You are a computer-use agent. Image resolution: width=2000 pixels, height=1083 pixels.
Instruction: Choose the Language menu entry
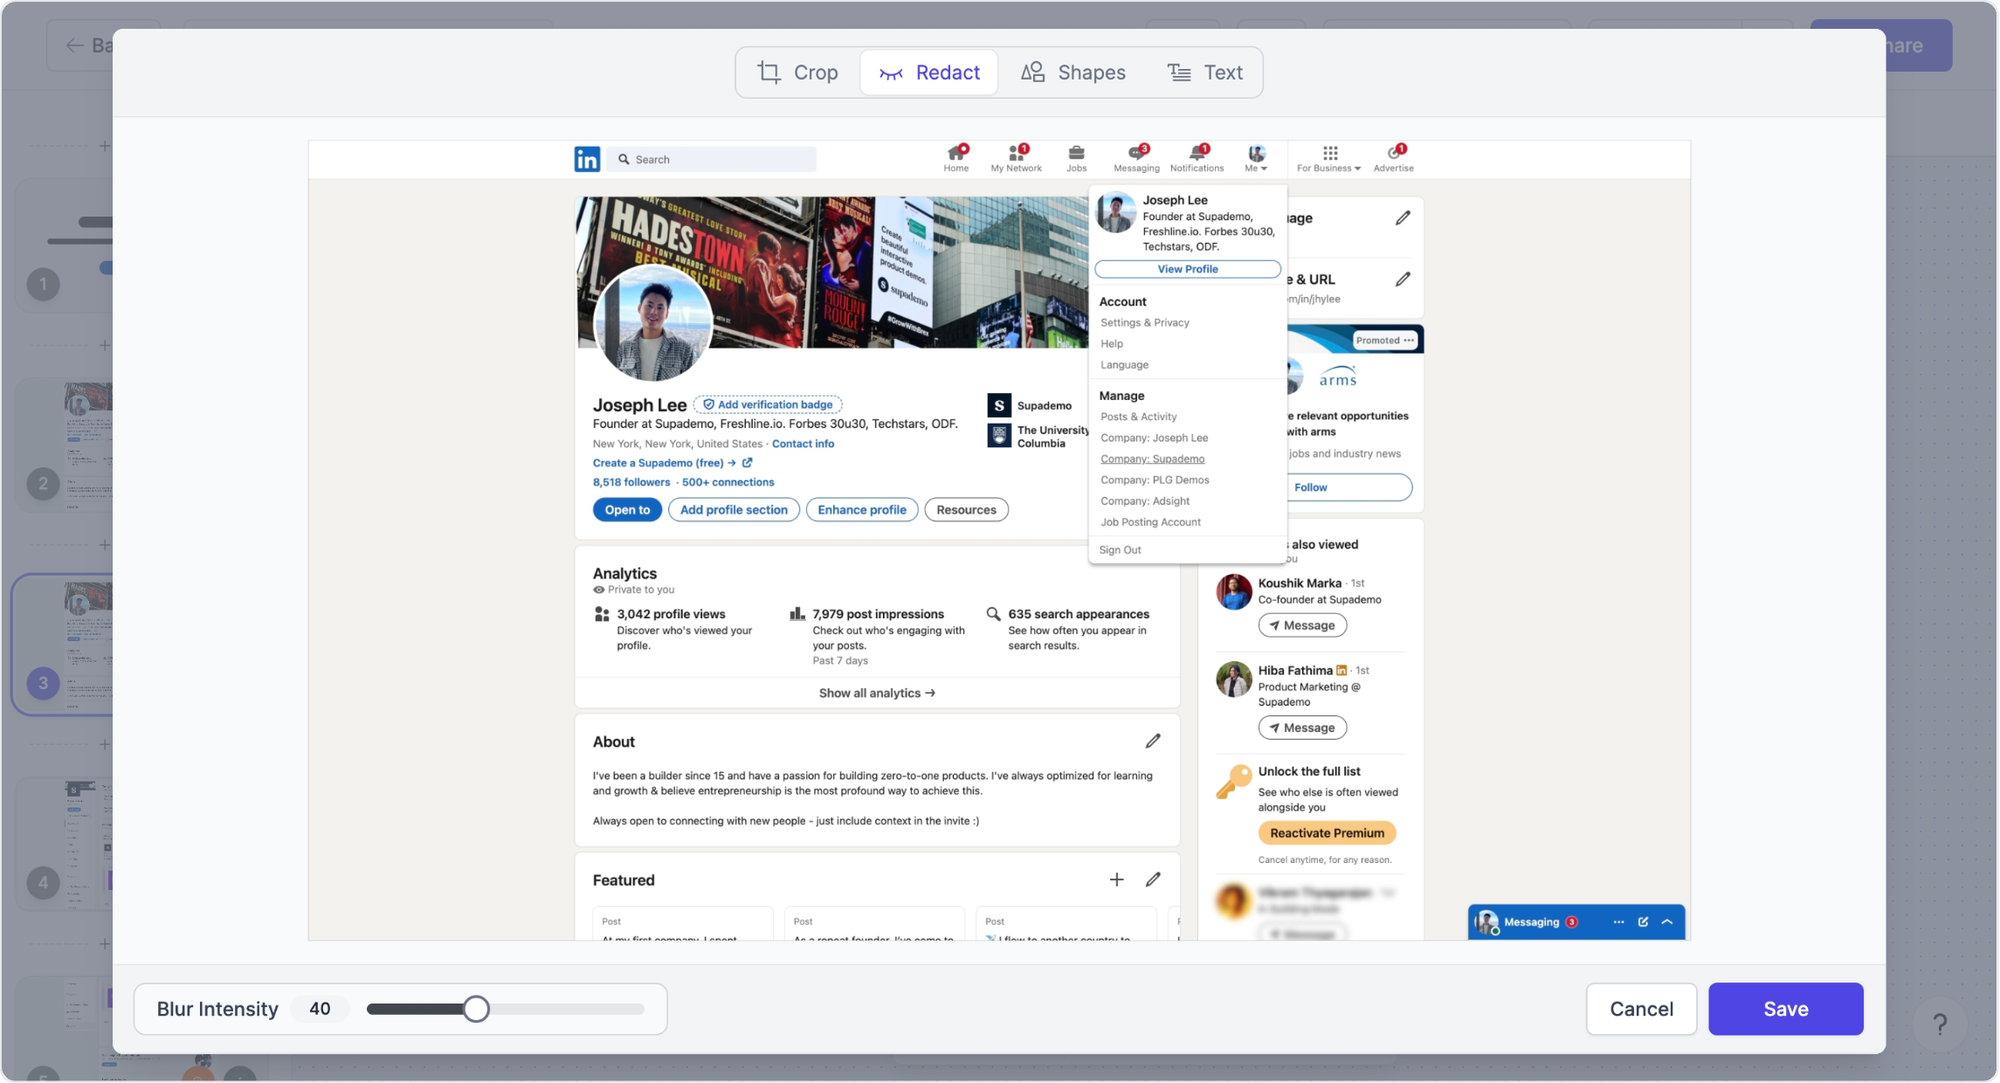point(1124,365)
